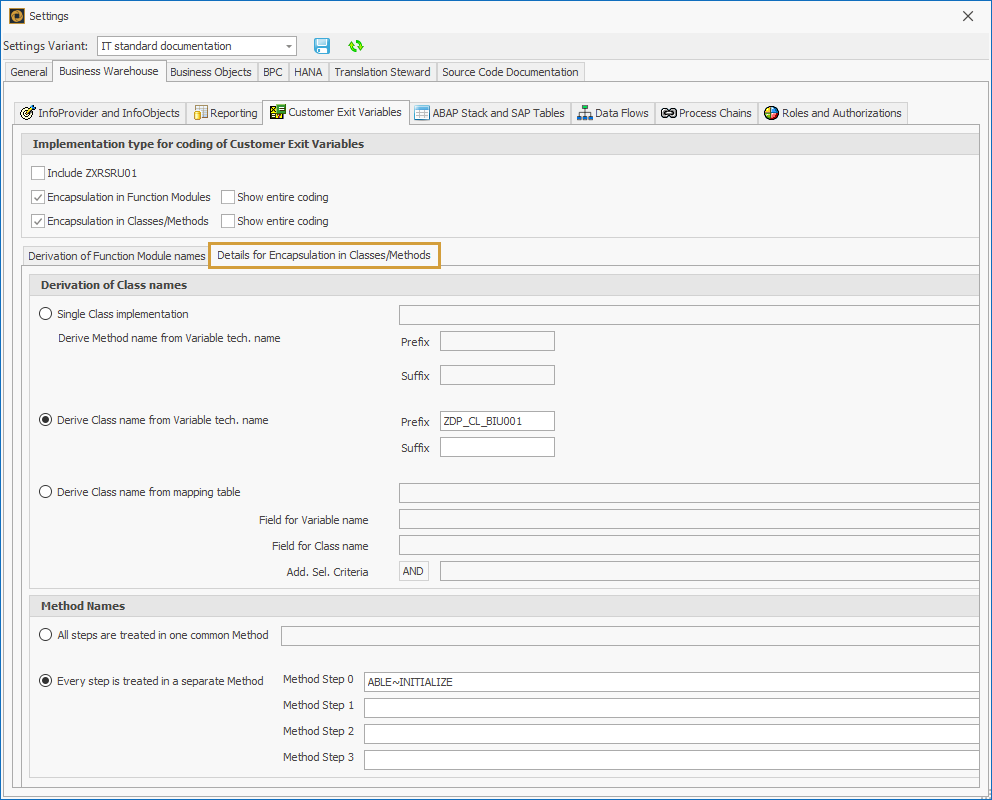Select the Single Class implementation option
This screenshot has height=800, width=992.
45,313
